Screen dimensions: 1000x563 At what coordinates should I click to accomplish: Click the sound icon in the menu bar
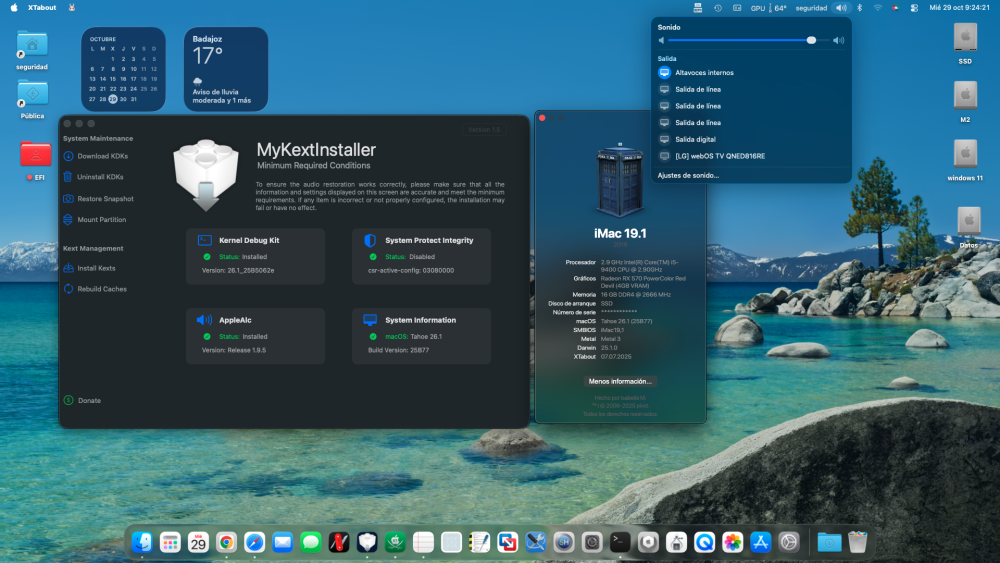[841, 8]
